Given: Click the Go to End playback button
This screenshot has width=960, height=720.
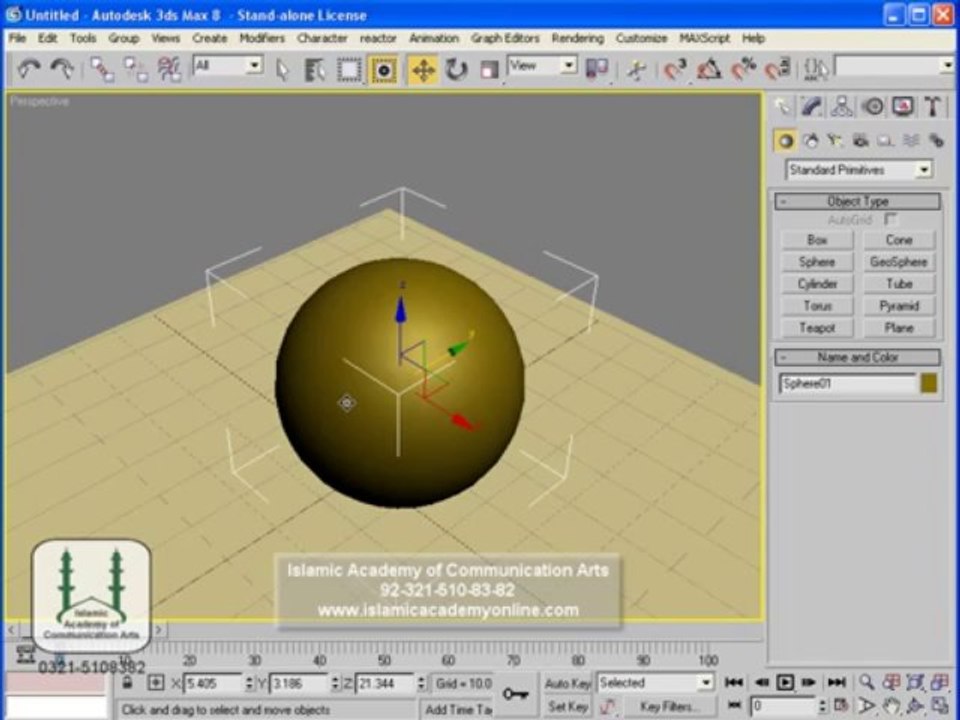Looking at the screenshot, I should pos(836,682).
